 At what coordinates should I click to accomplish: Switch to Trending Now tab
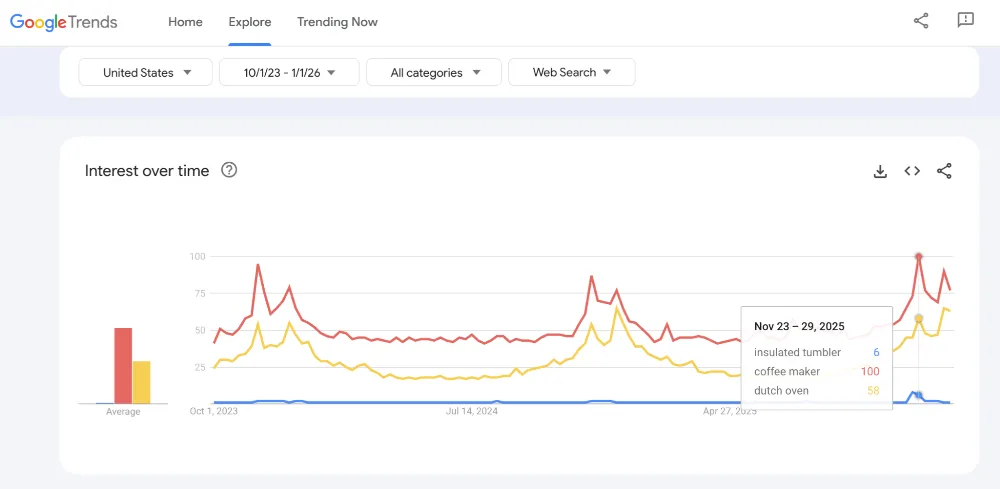(x=337, y=22)
